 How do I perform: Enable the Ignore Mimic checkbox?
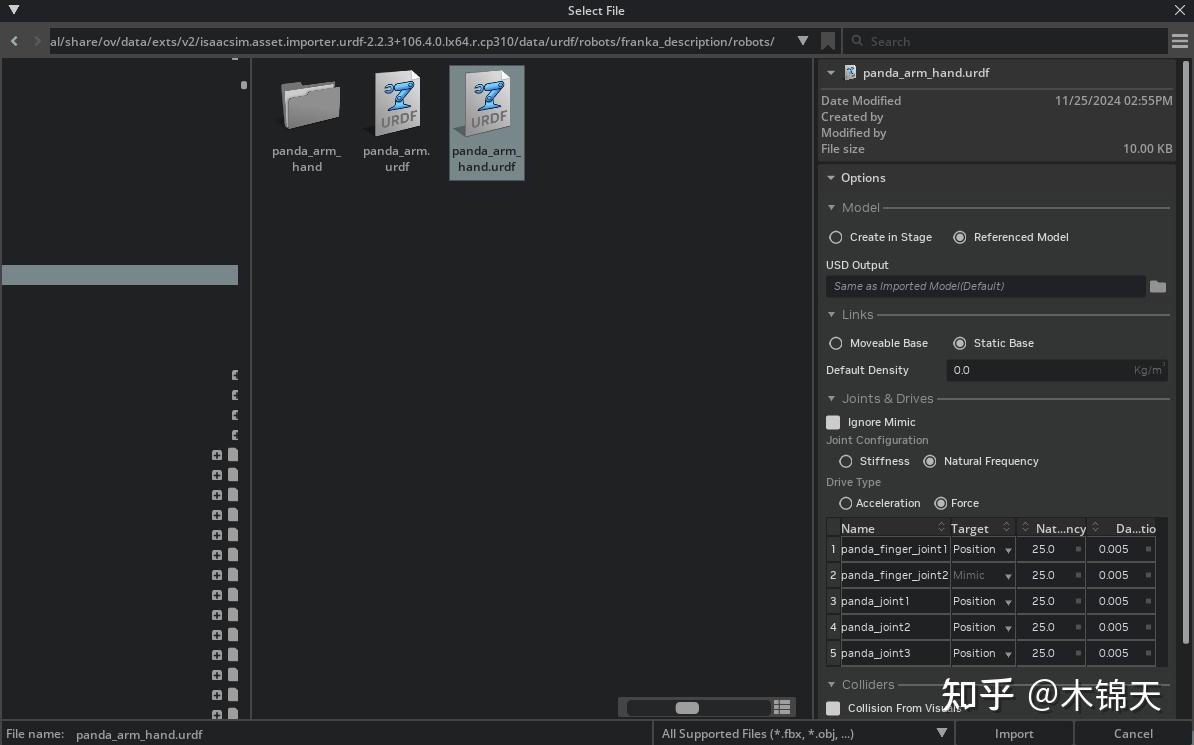click(x=833, y=422)
